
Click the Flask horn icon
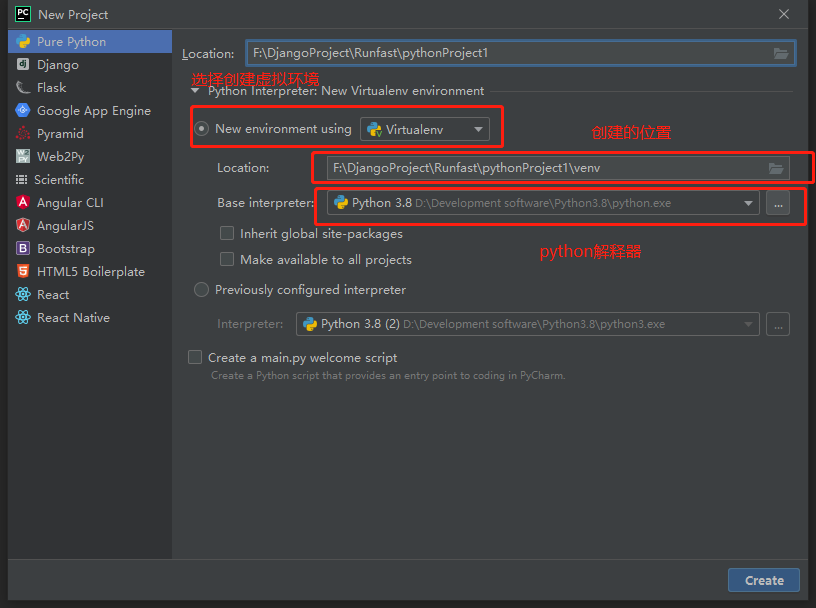pos(23,87)
